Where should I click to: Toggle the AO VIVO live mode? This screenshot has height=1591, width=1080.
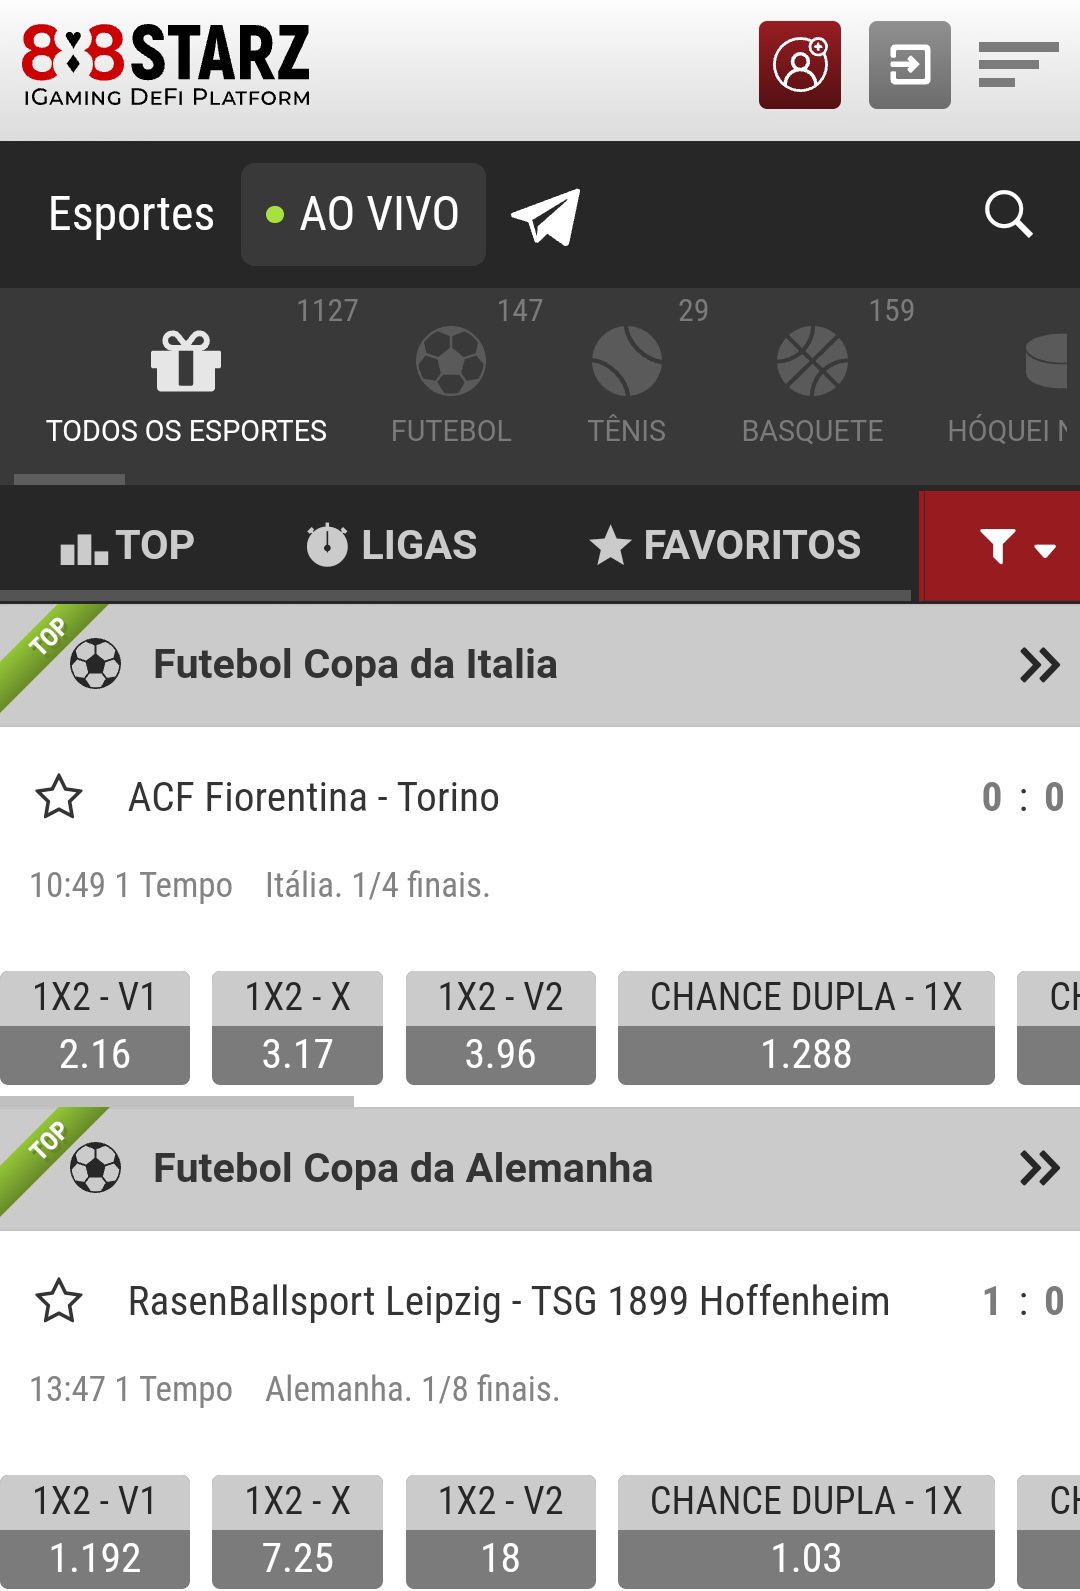pos(363,214)
